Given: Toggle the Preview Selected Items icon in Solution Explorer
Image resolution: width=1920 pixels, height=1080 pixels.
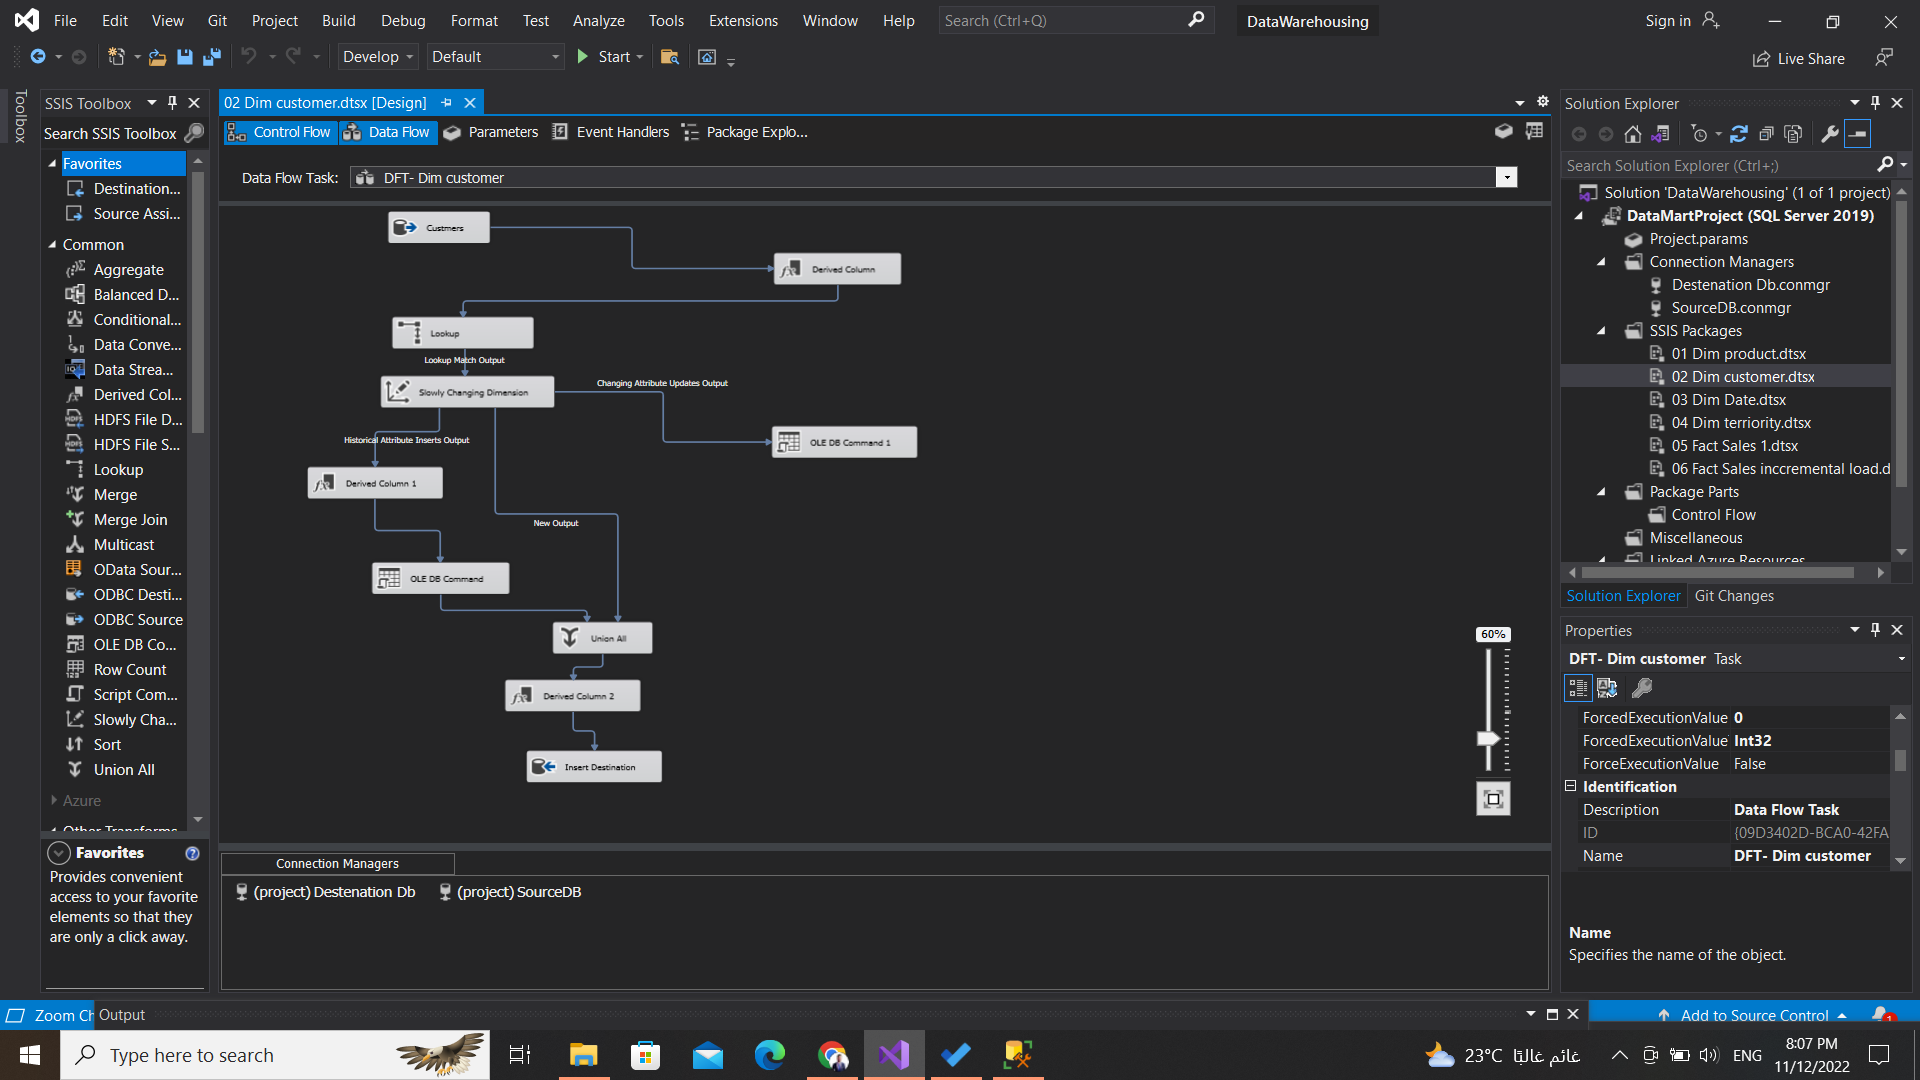Looking at the screenshot, I should 1858,133.
